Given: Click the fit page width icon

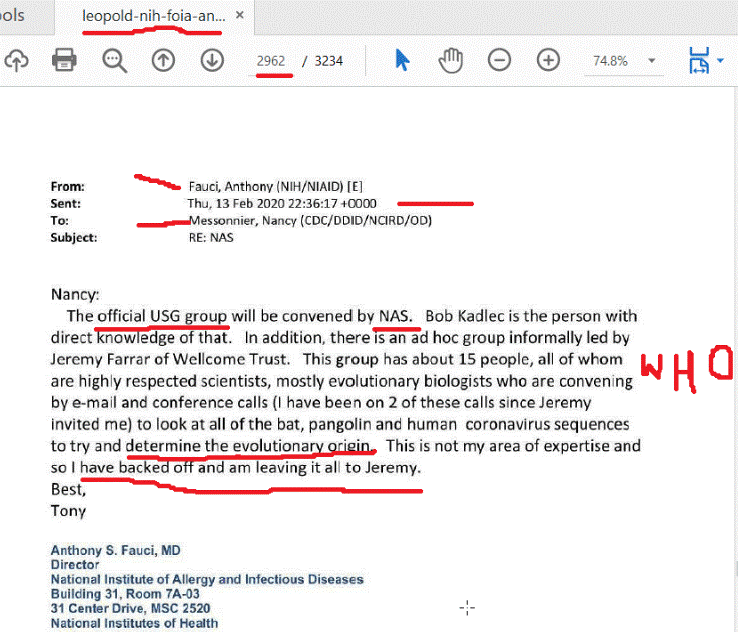Looking at the screenshot, I should click(x=698, y=61).
